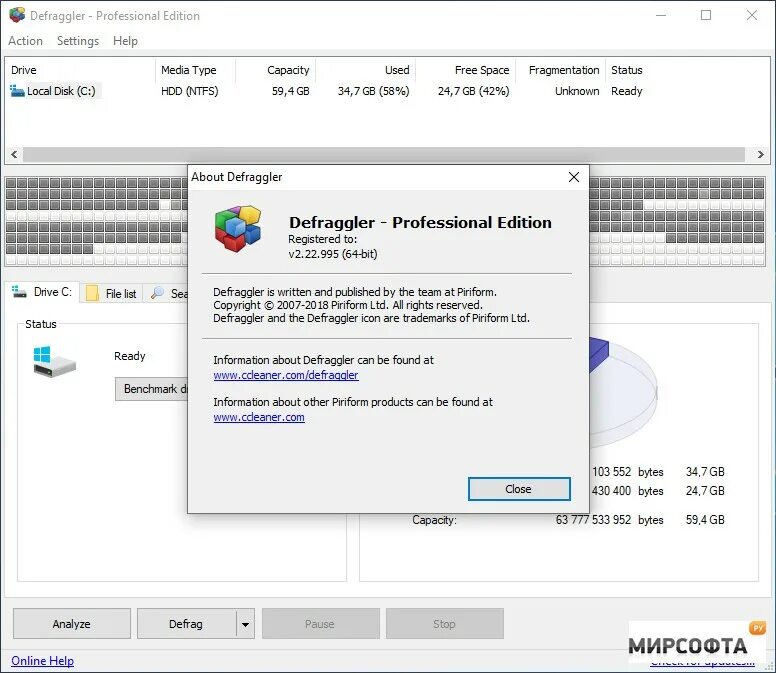Click the Defrag button
This screenshot has height=673, width=776.
pyautogui.click(x=186, y=624)
